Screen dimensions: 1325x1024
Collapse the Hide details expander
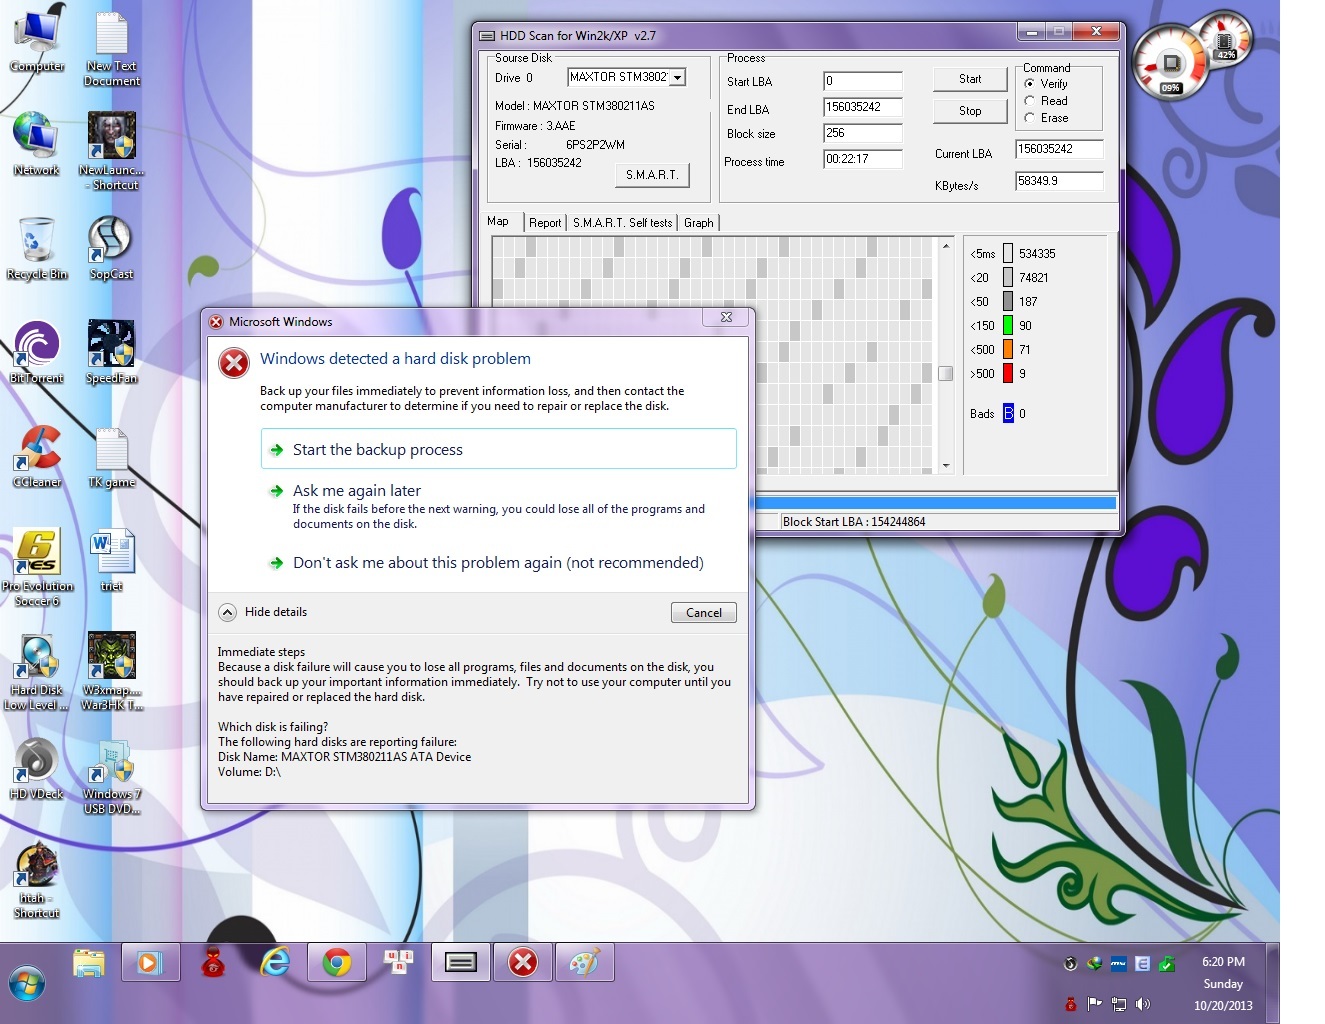coord(228,612)
